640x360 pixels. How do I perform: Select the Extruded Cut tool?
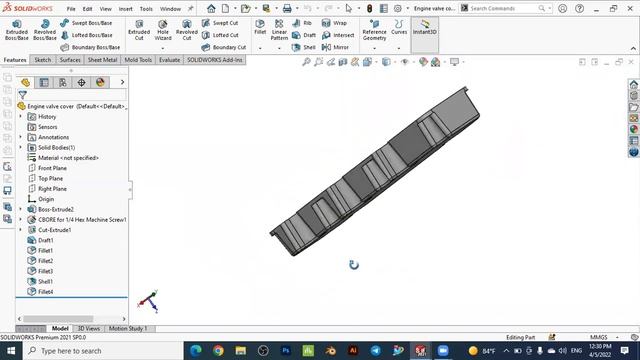[x=139, y=30]
